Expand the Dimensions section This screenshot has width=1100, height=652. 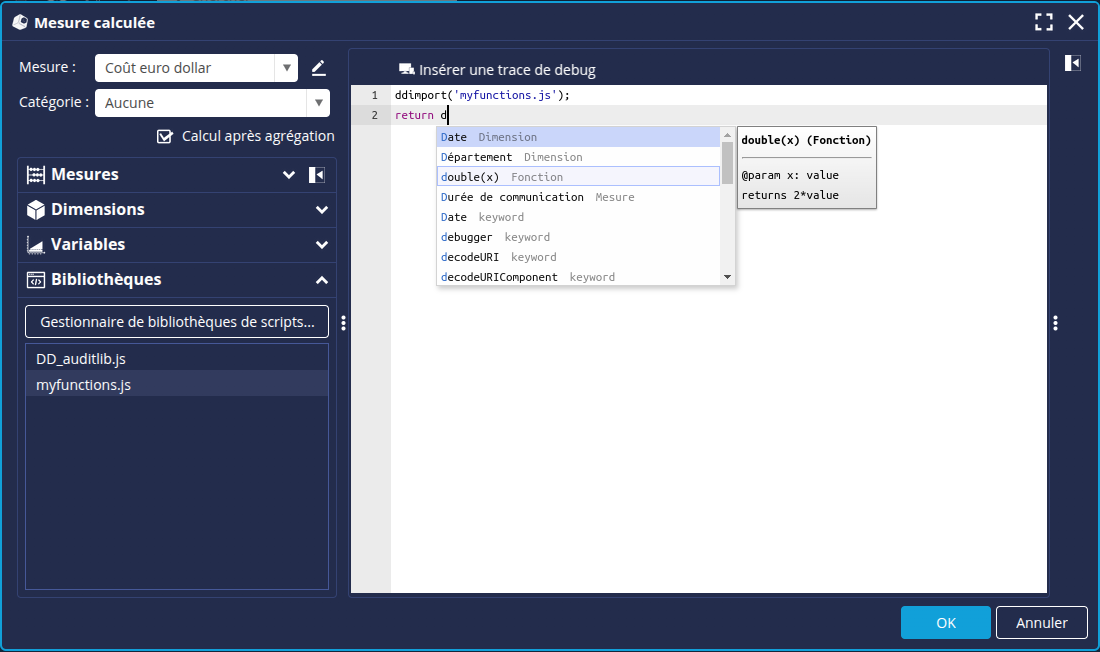(x=321, y=209)
